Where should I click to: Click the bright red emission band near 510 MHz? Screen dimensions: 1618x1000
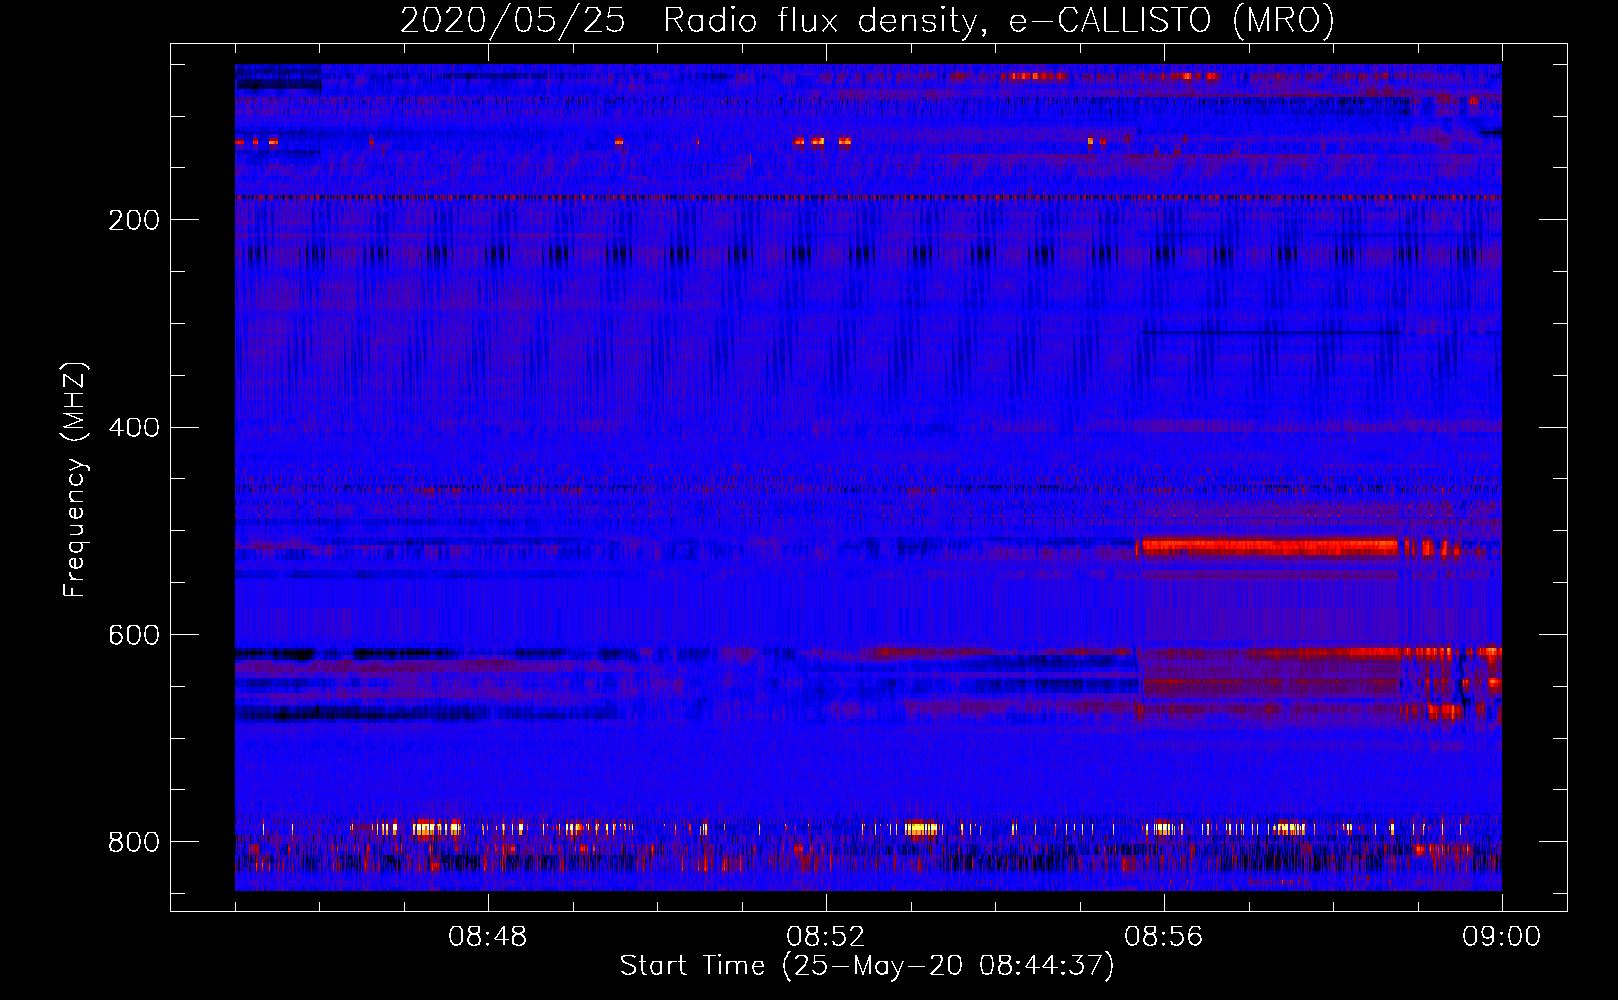1268,547
